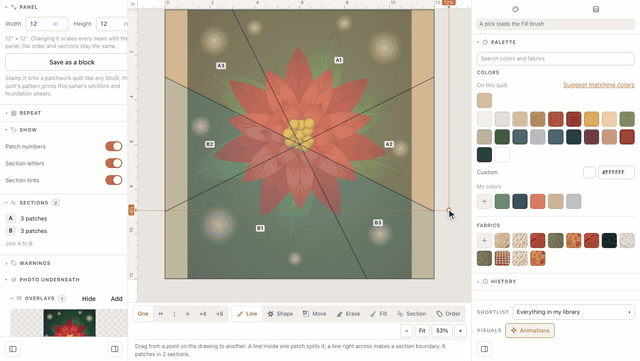This screenshot has width=640, height=361.
Task: Click the vertical guide marker on top ruler
Action: (x=449, y=2)
